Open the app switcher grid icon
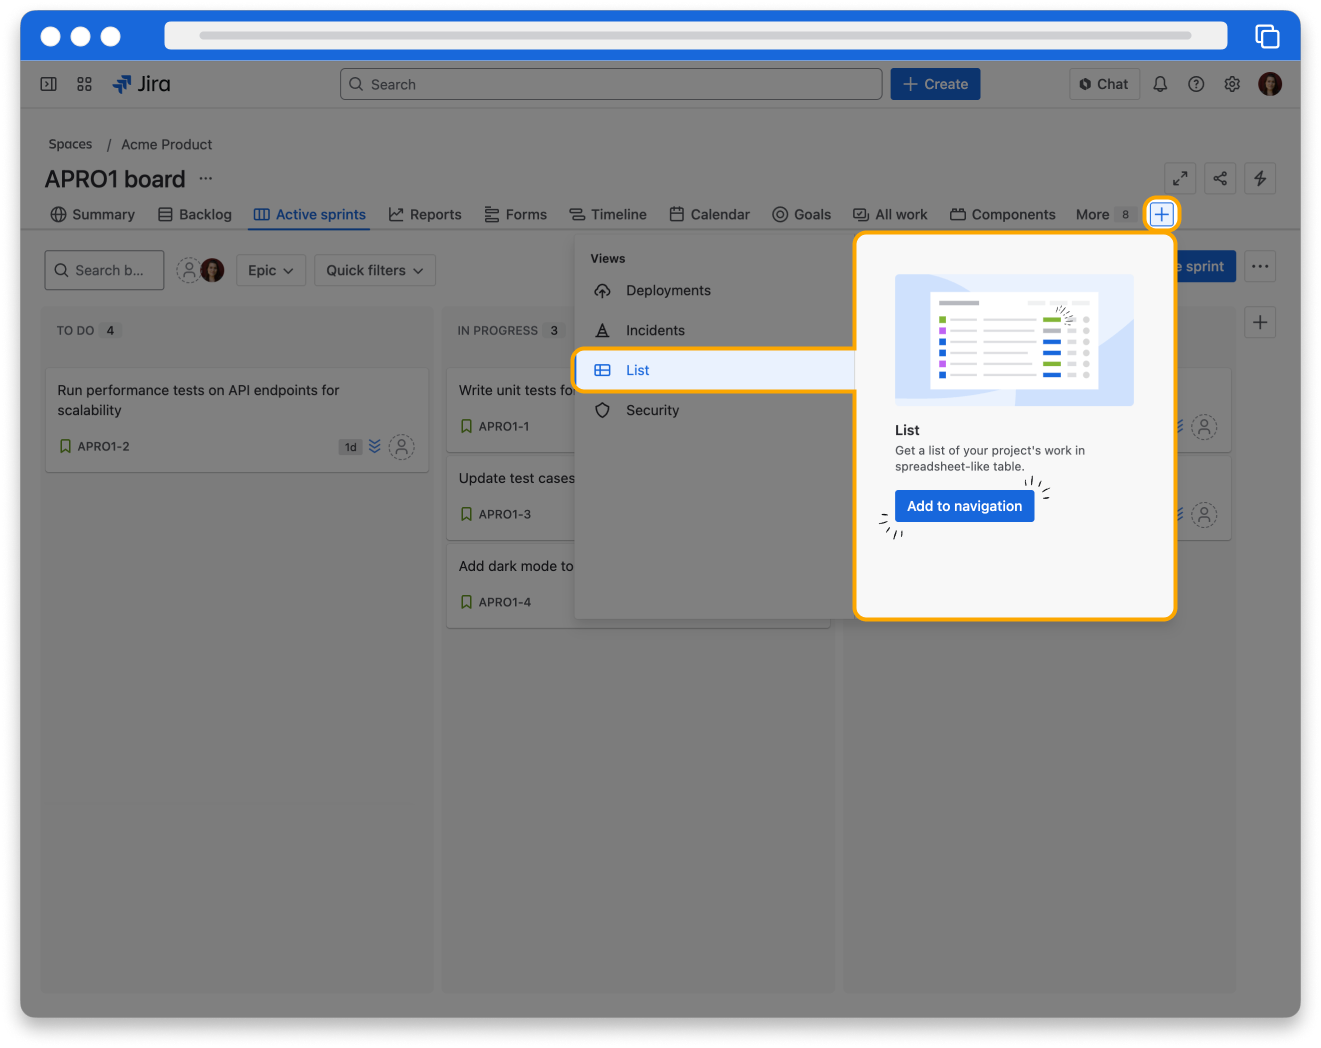Image resolution: width=1321 pixels, height=1048 pixels. (84, 84)
